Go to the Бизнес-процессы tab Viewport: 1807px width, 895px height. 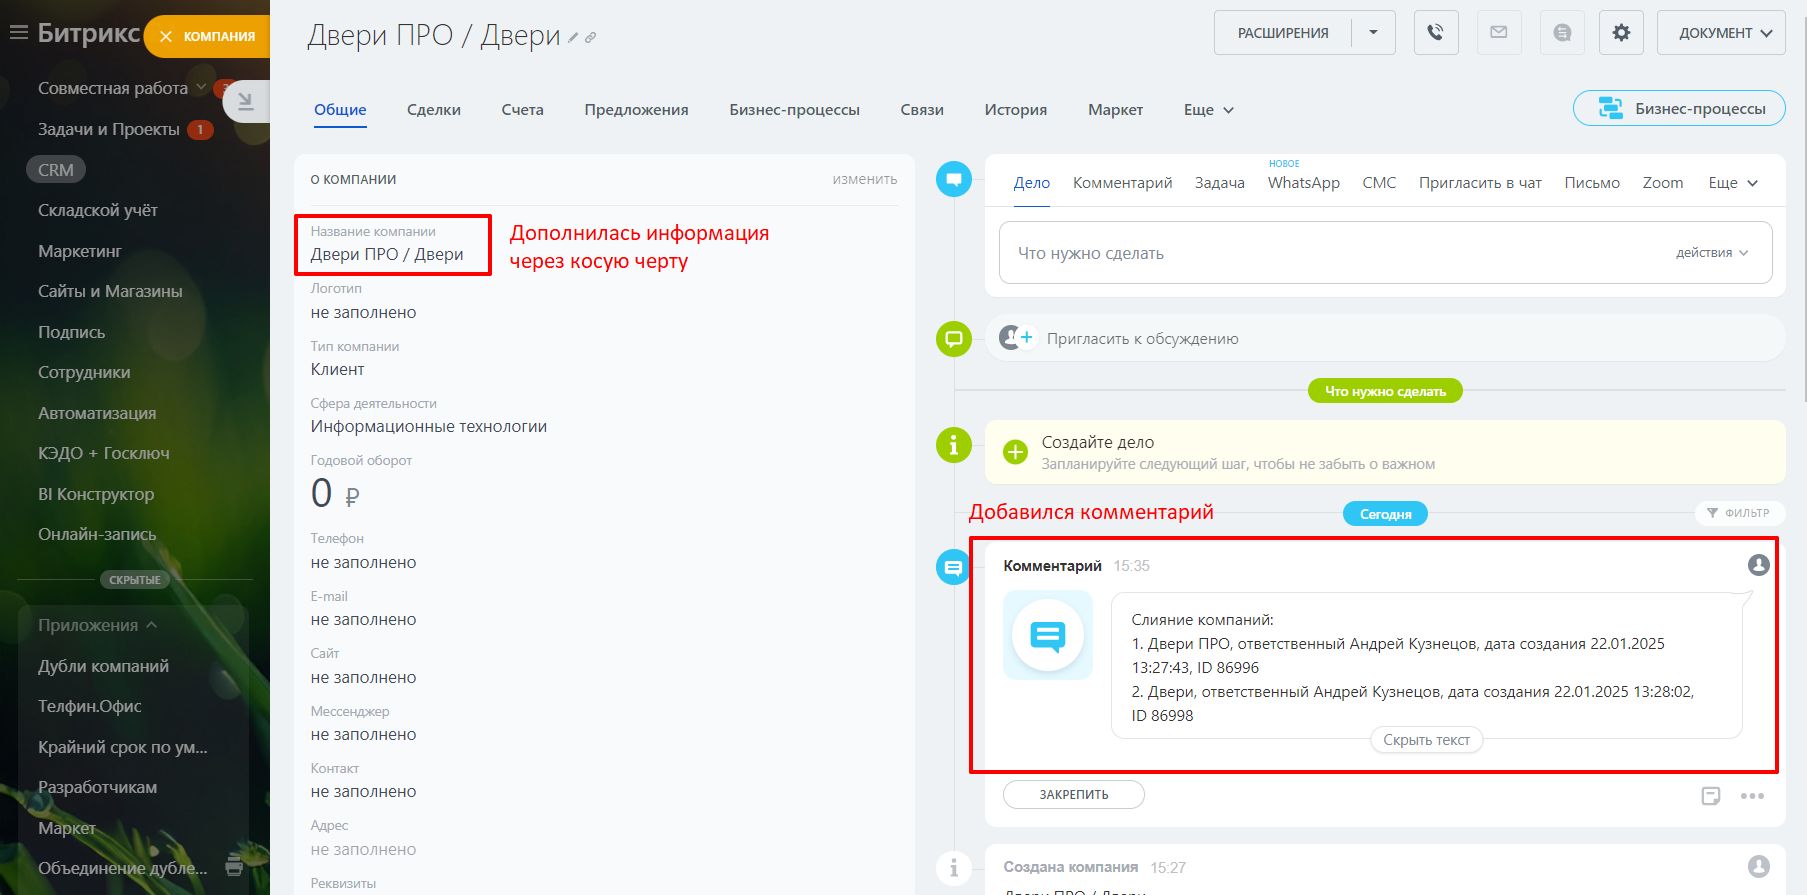pyautogui.click(x=795, y=110)
